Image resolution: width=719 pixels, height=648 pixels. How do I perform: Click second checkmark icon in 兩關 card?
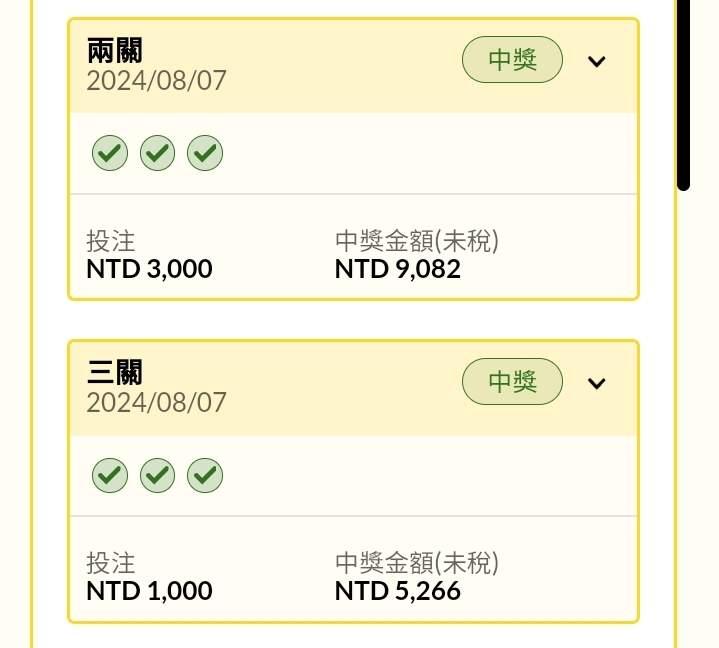click(x=157, y=153)
